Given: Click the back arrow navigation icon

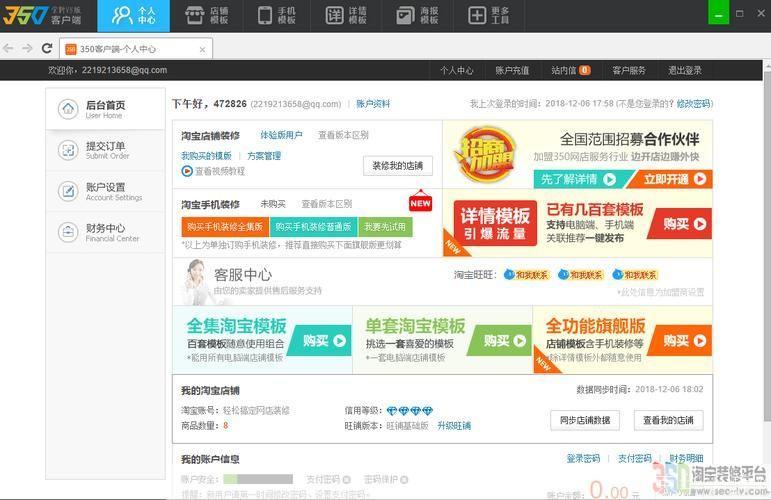Looking at the screenshot, I should [9, 48].
